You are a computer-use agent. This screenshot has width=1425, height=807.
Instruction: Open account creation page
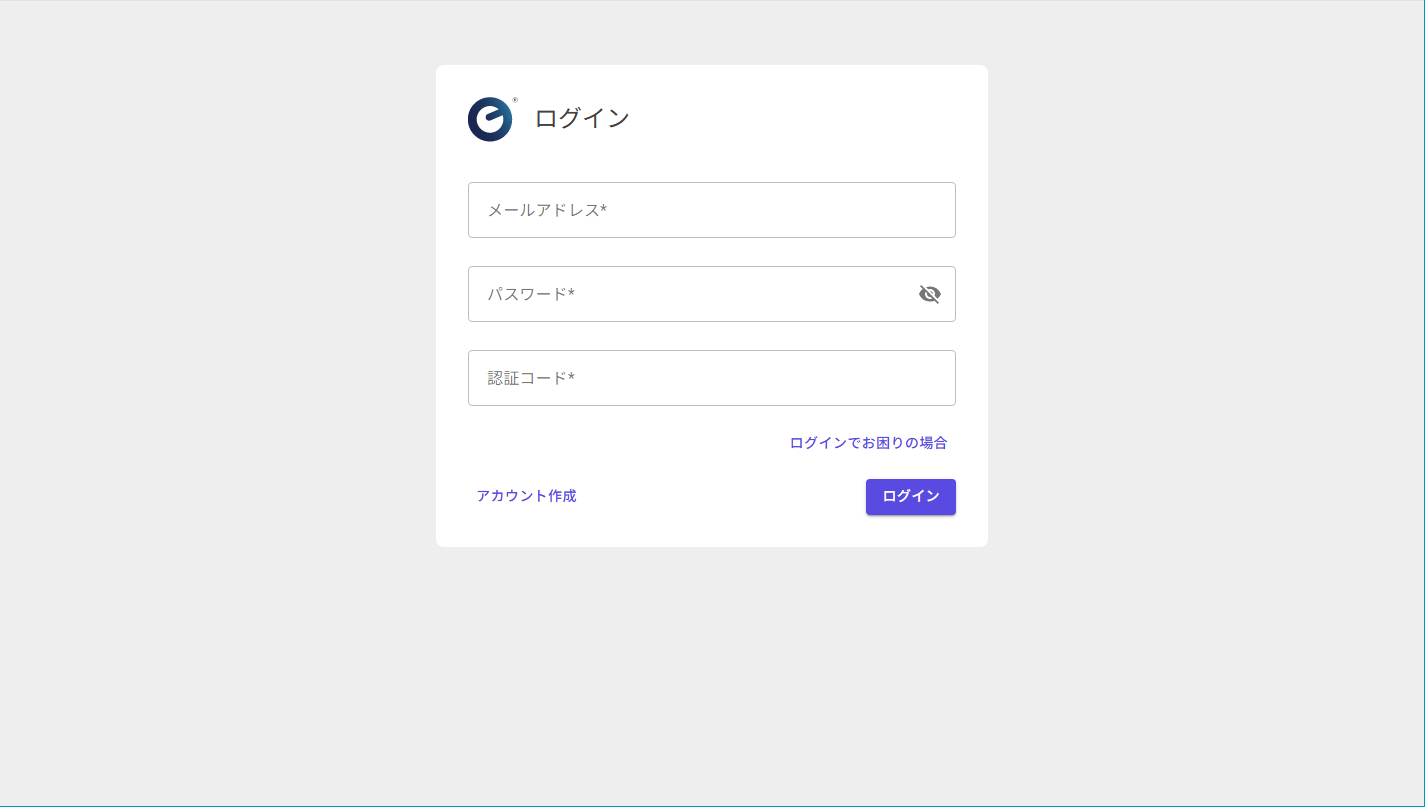[x=526, y=496]
